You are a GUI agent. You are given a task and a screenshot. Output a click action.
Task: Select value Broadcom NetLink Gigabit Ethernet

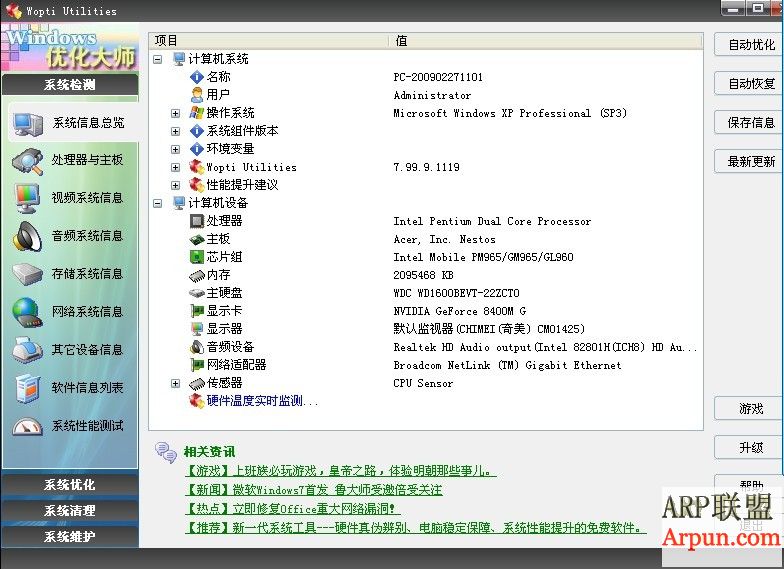point(507,365)
